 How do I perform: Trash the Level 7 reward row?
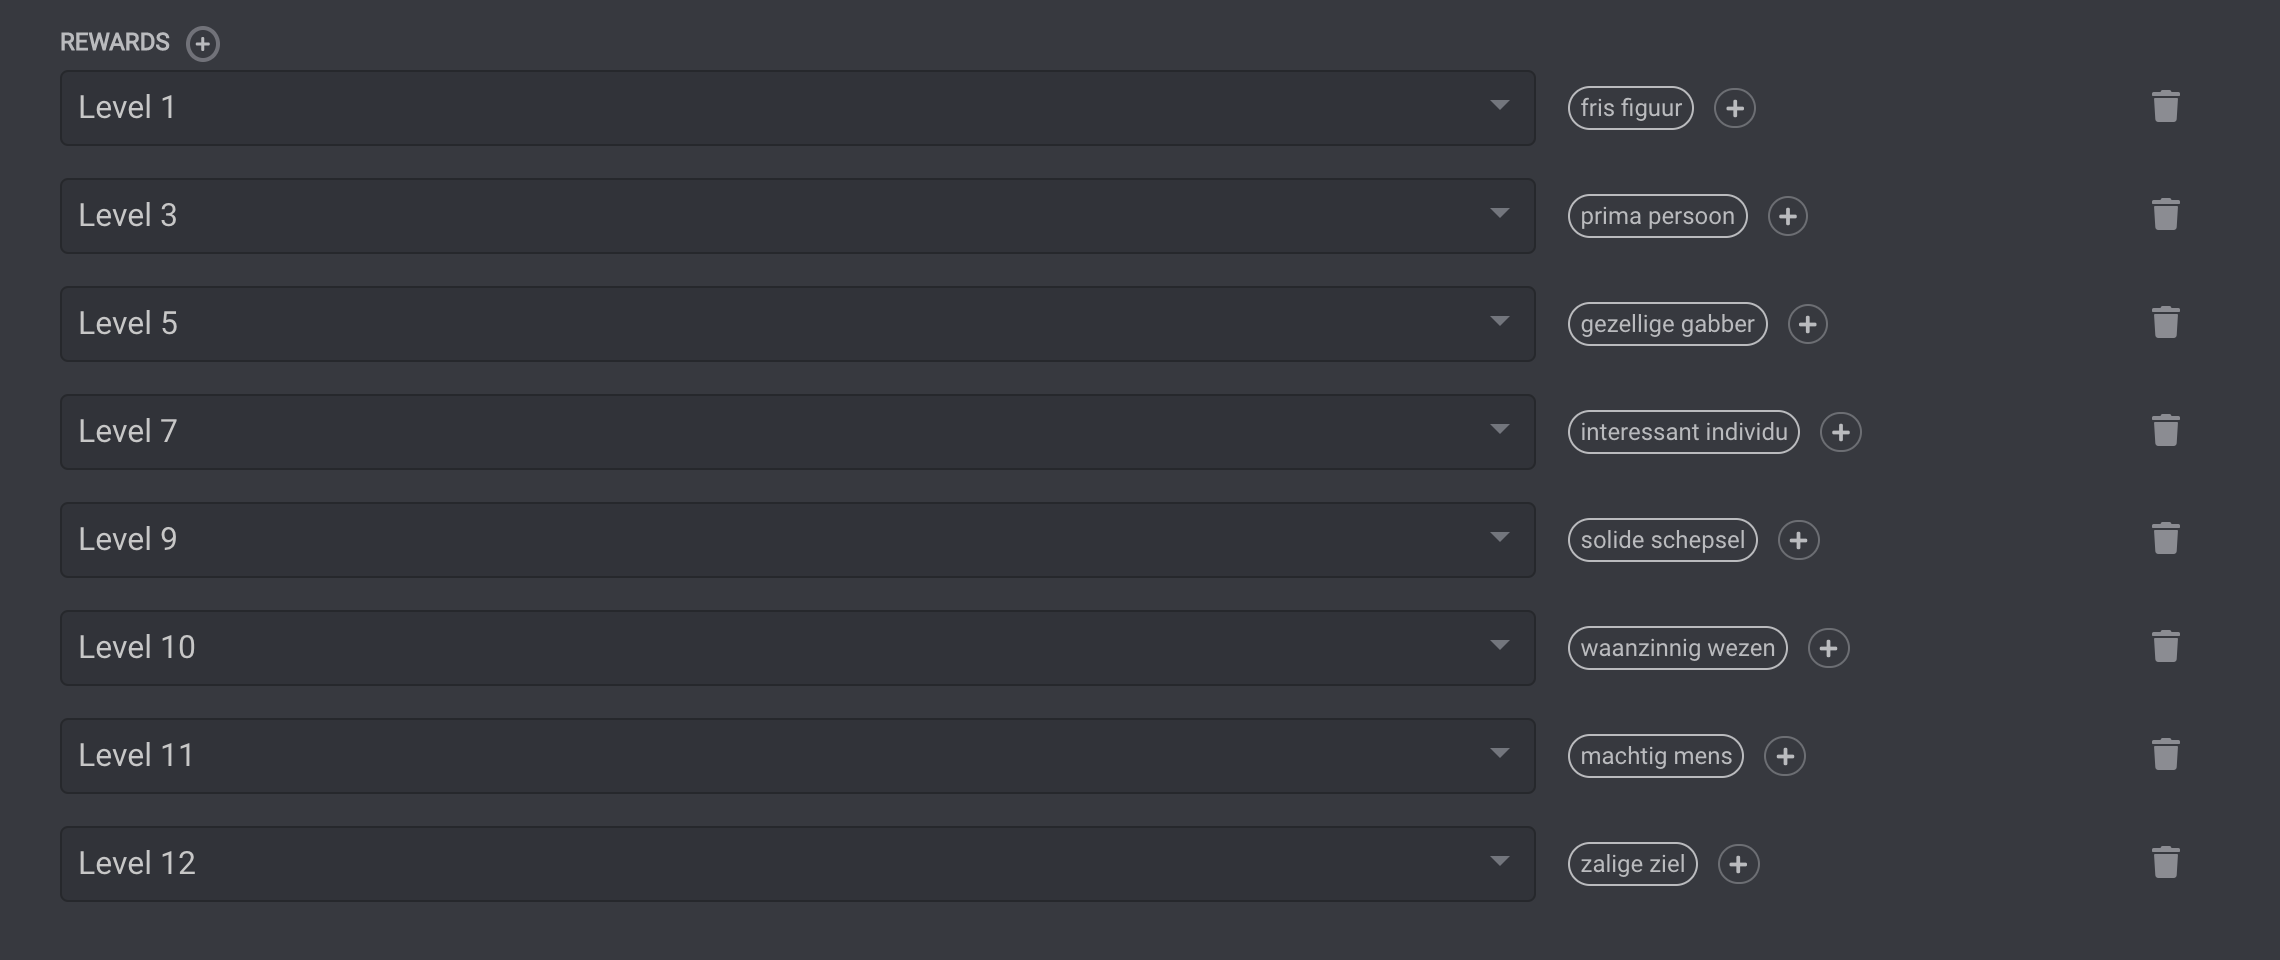tap(2165, 431)
